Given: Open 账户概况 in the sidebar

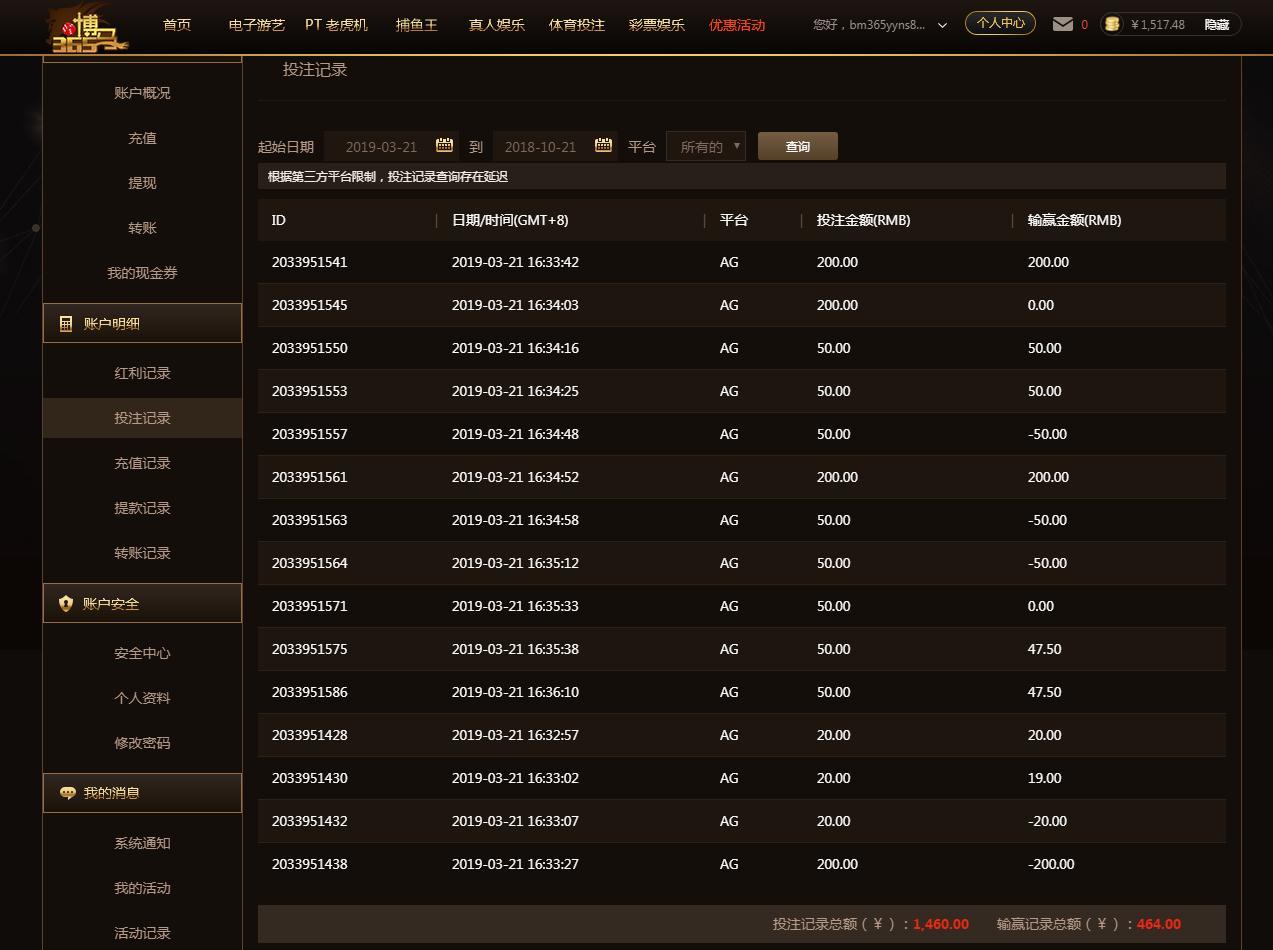Looking at the screenshot, I should (142, 93).
